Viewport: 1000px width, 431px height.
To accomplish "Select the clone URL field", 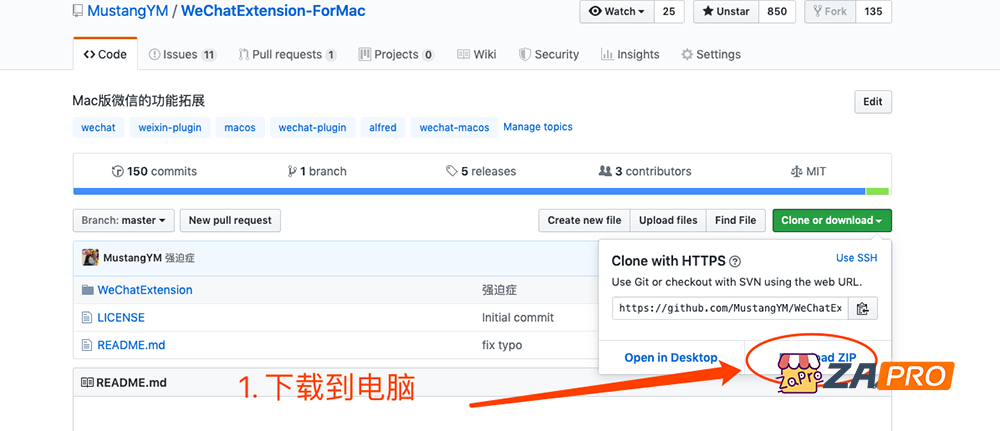I will click(x=730, y=309).
